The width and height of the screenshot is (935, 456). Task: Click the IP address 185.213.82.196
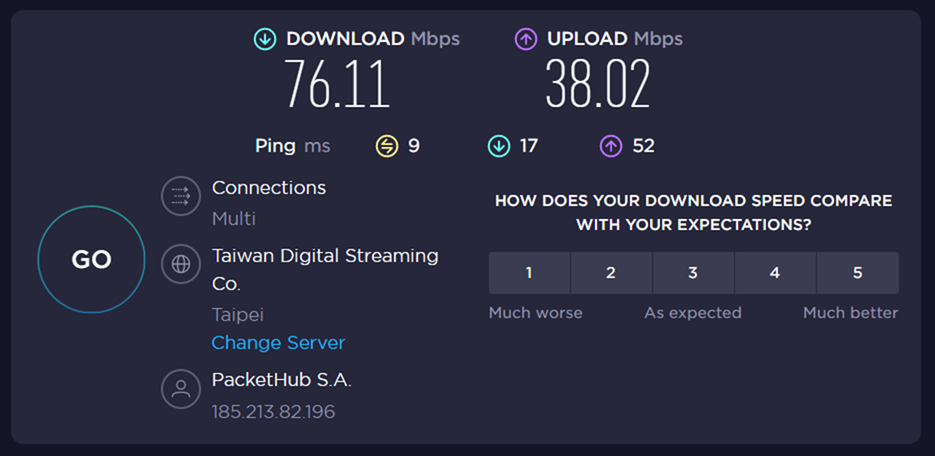273,412
